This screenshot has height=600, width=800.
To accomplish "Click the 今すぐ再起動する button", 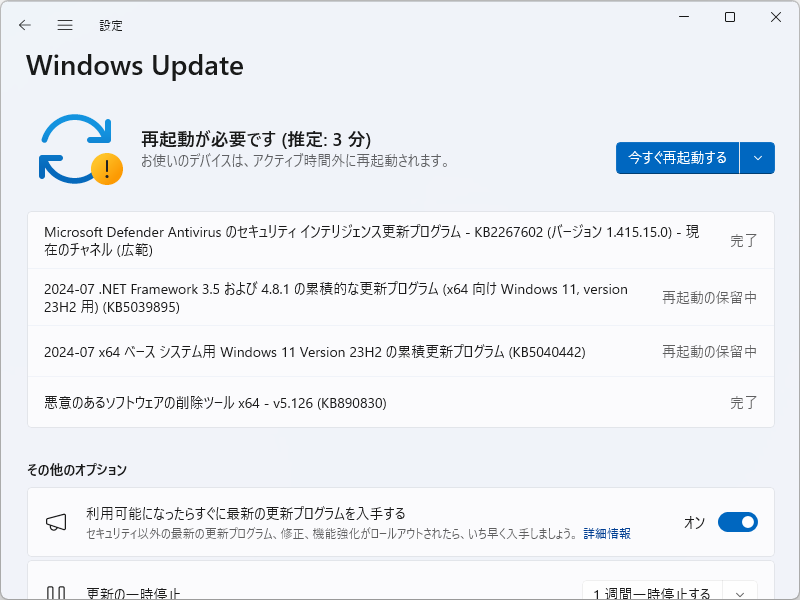I will (677, 157).
